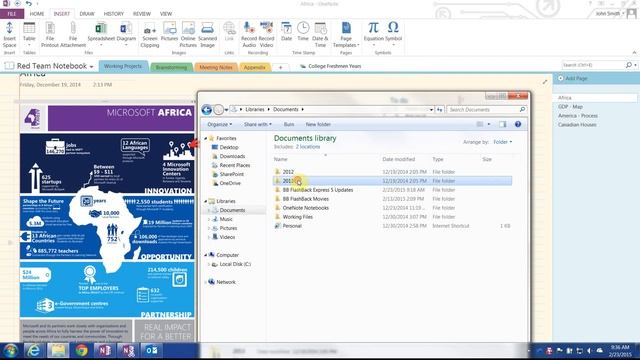The image size is (640, 360).
Task: Expand the page to full view
Action: pos(545,82)
